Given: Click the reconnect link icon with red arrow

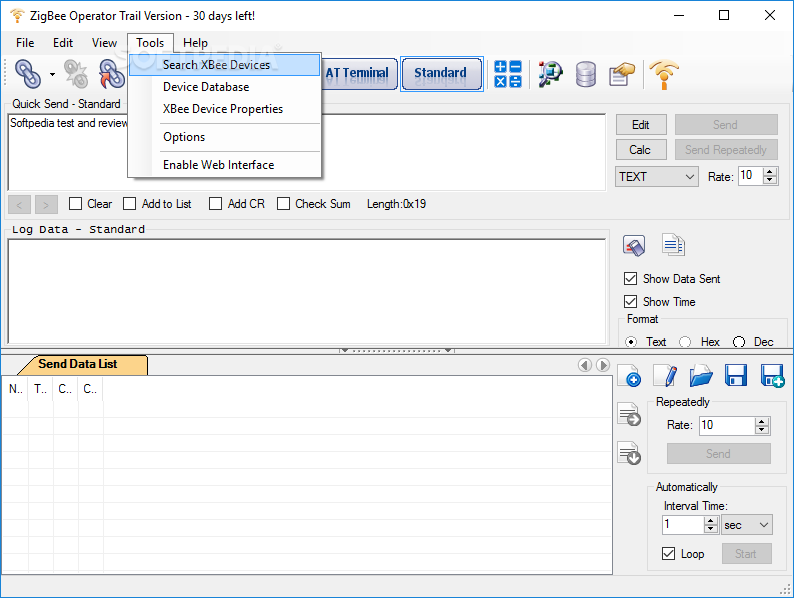Looking at the screenshot, I should (111, 74).
